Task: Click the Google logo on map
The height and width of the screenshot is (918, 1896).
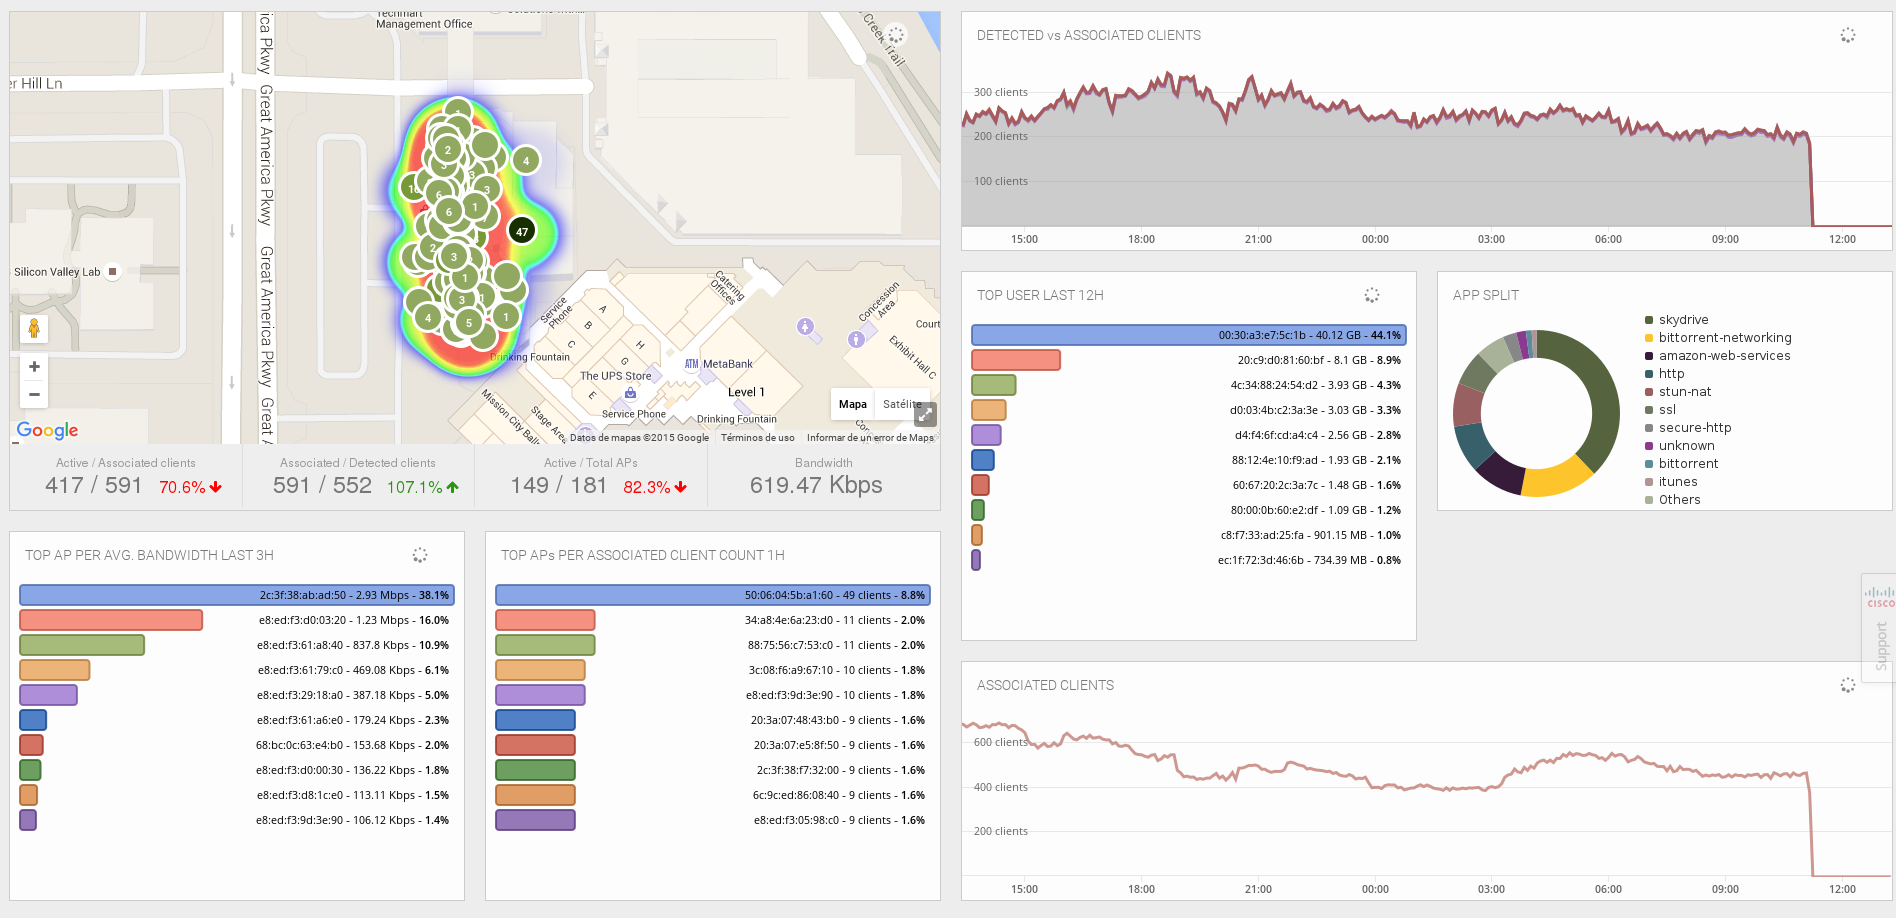Action: point(47,430)
